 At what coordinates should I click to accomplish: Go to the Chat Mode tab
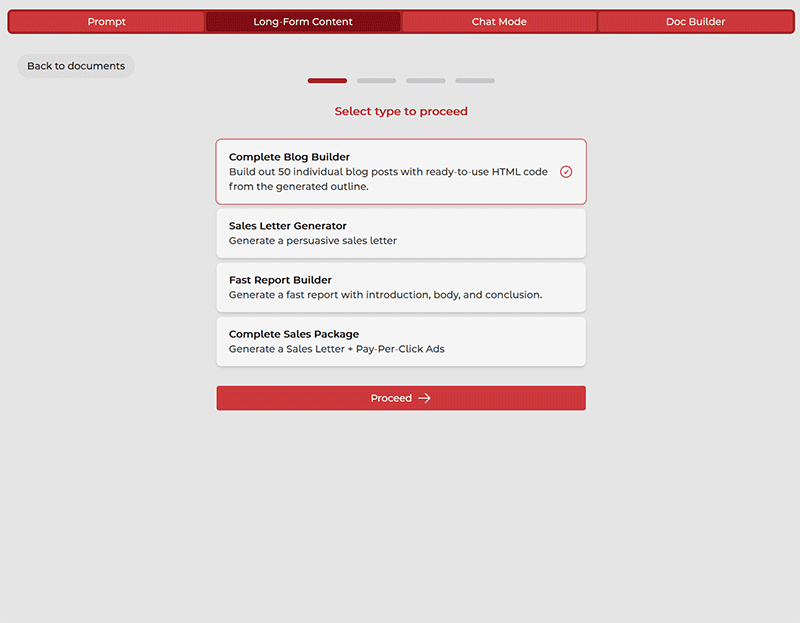pos(499,22)
